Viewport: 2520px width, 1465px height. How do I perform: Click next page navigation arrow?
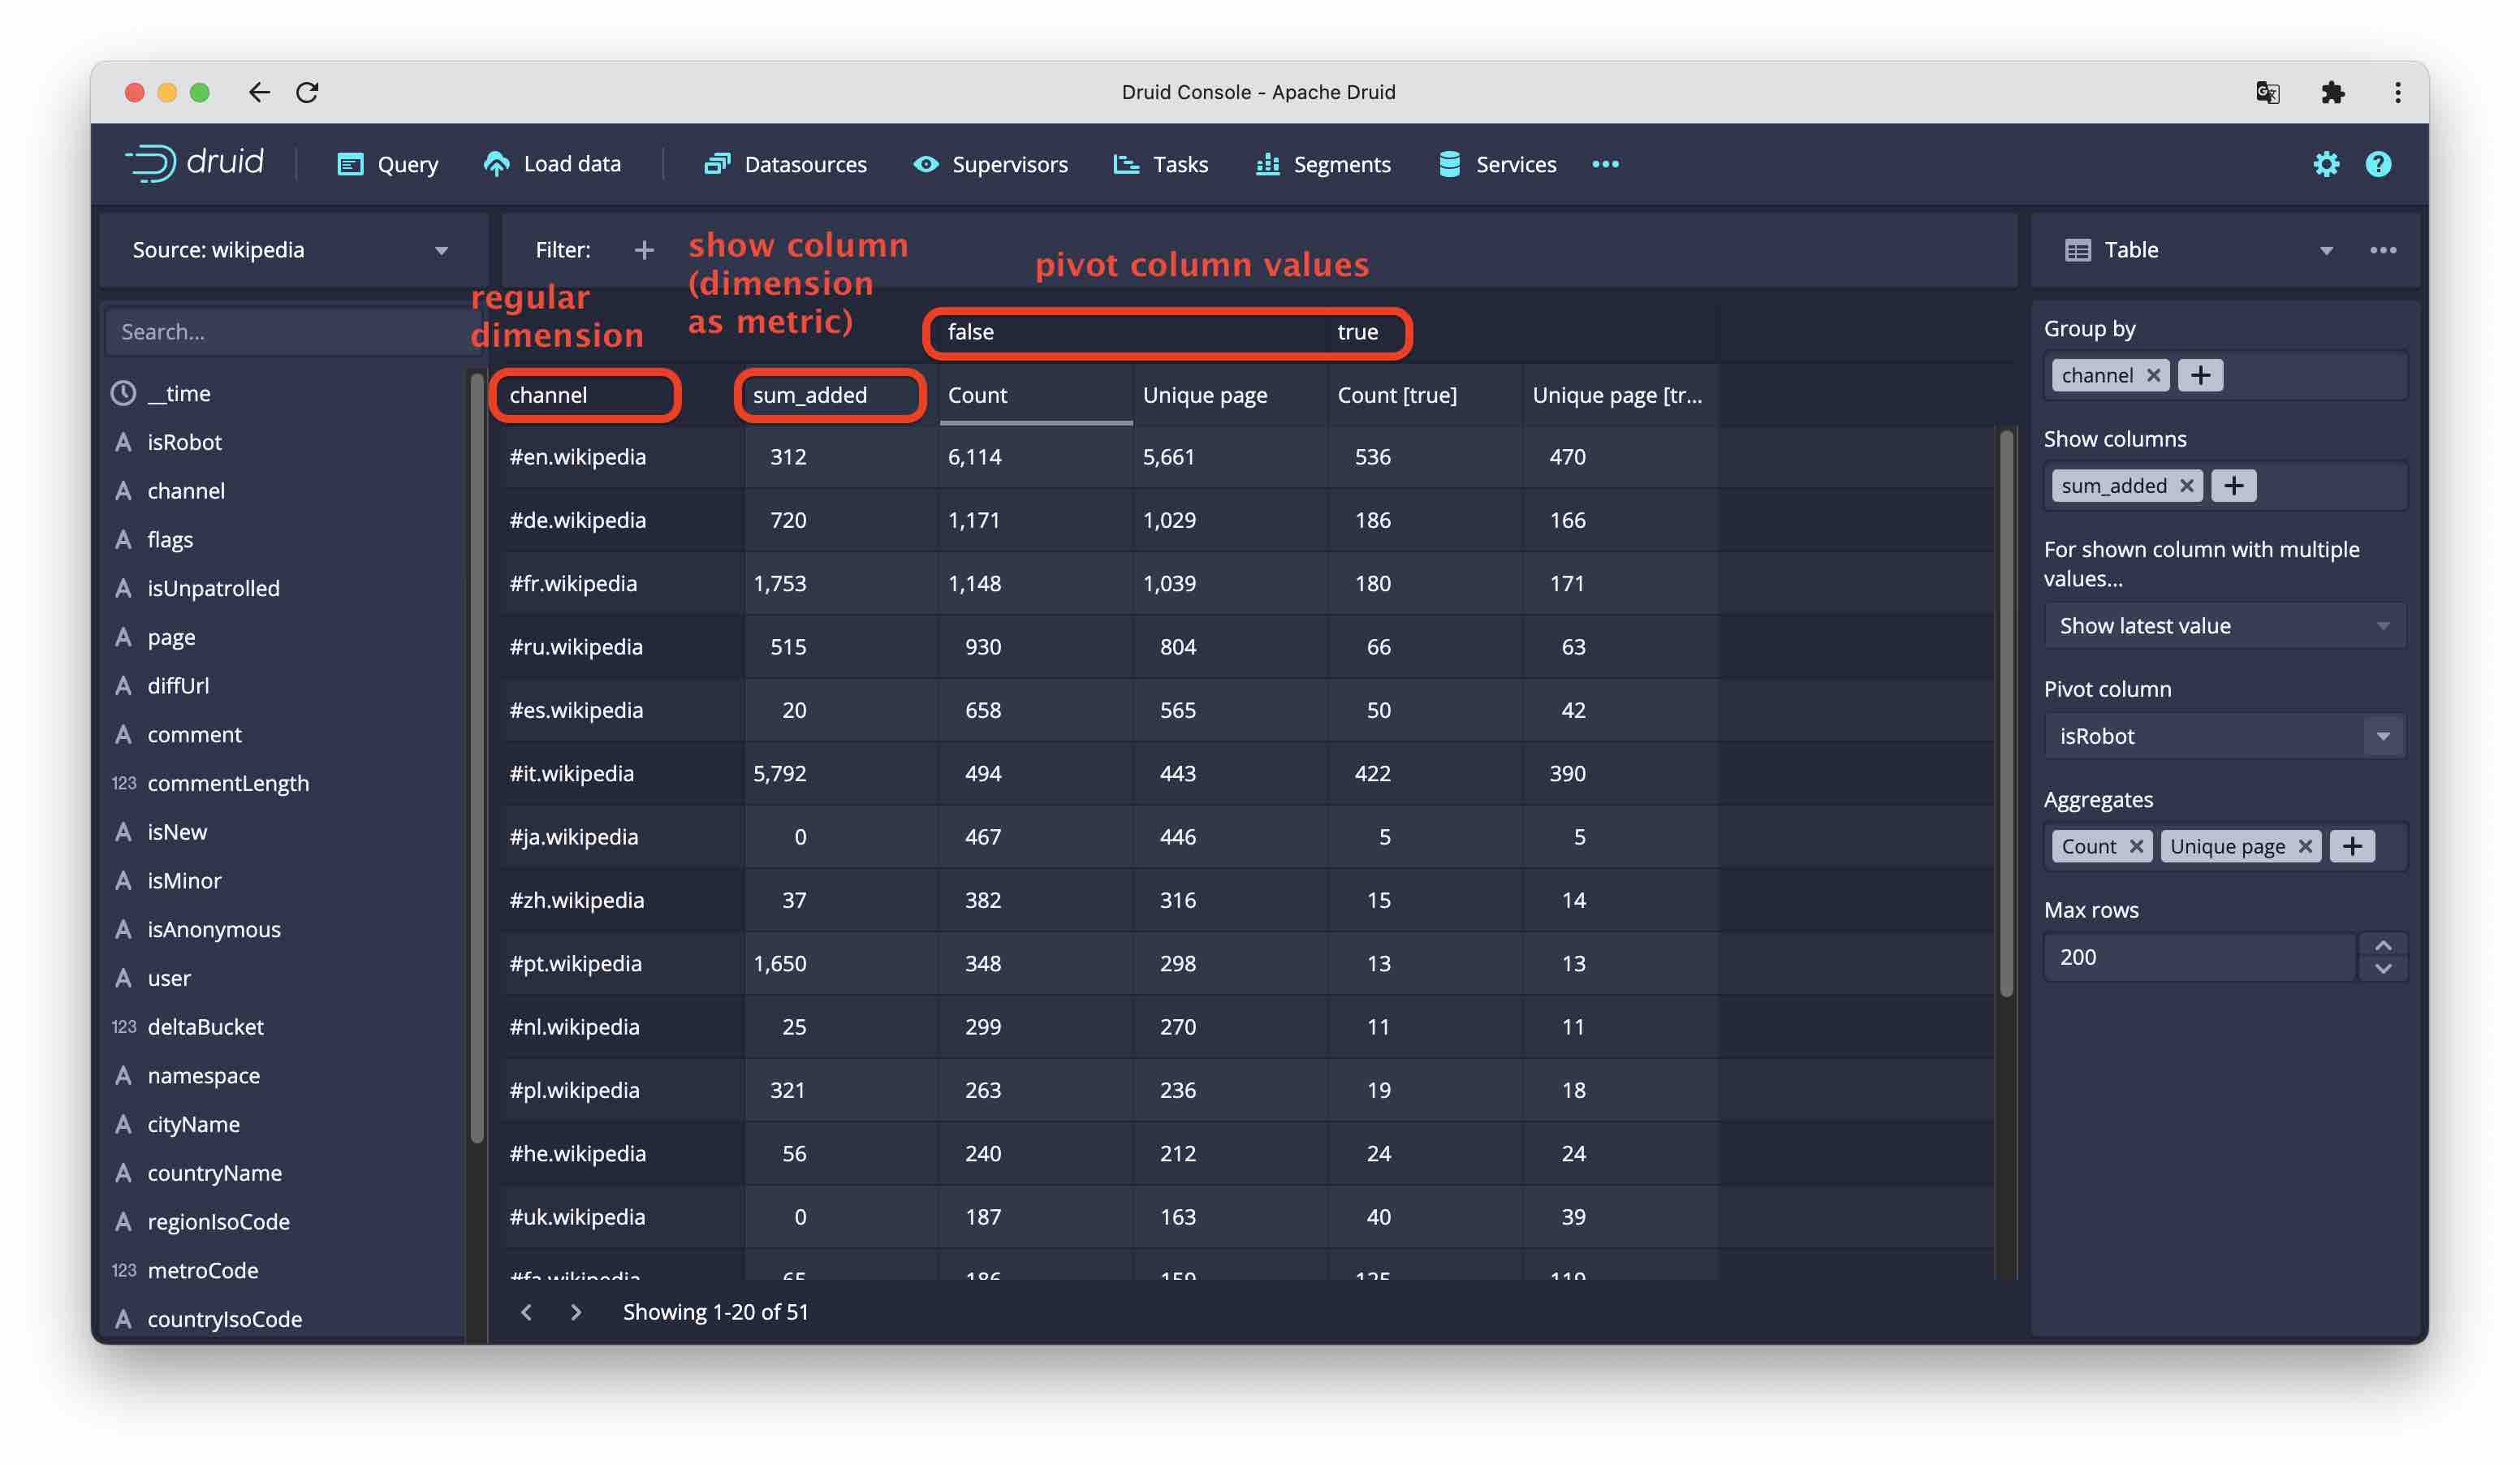(572, 1312)
